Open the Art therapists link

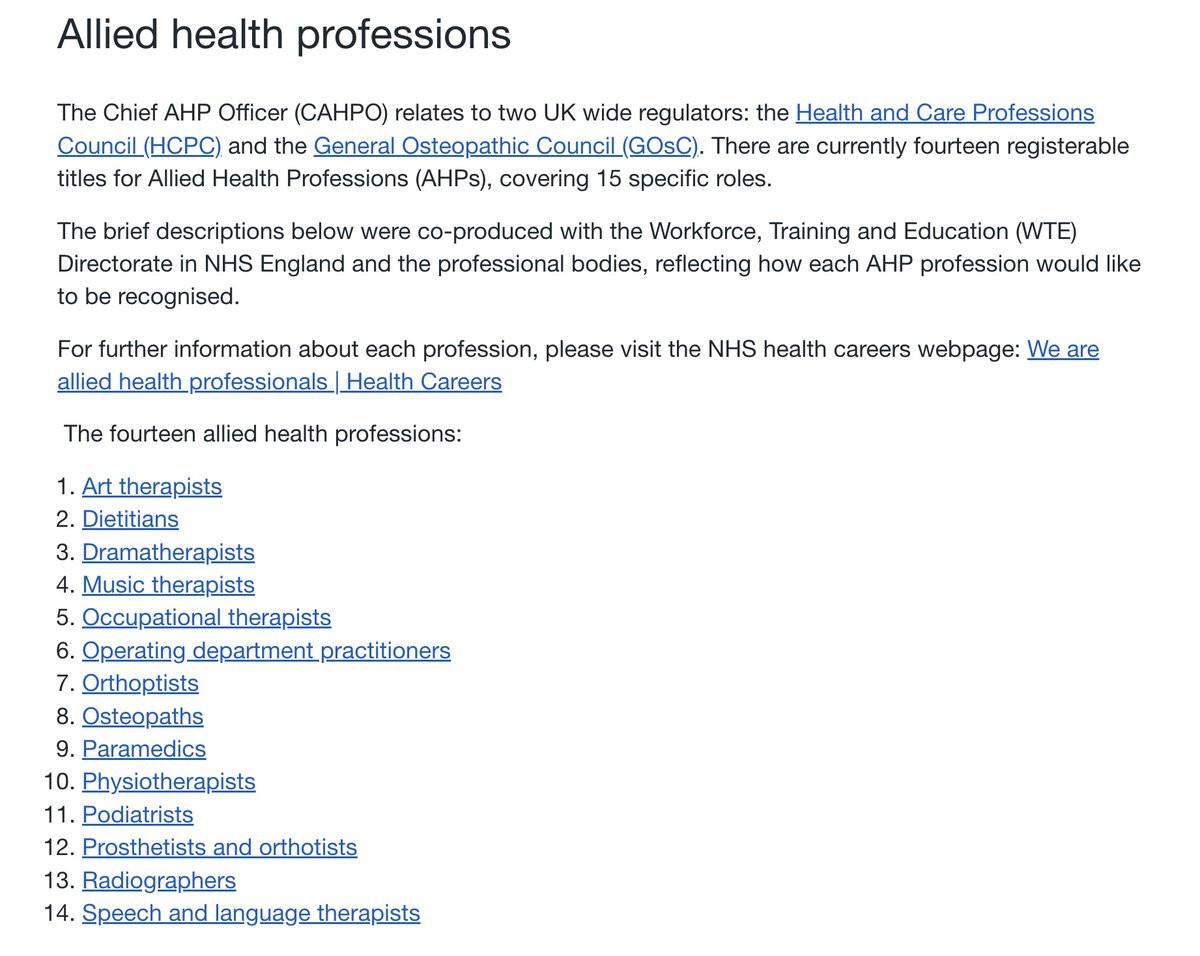coord(152,487)
